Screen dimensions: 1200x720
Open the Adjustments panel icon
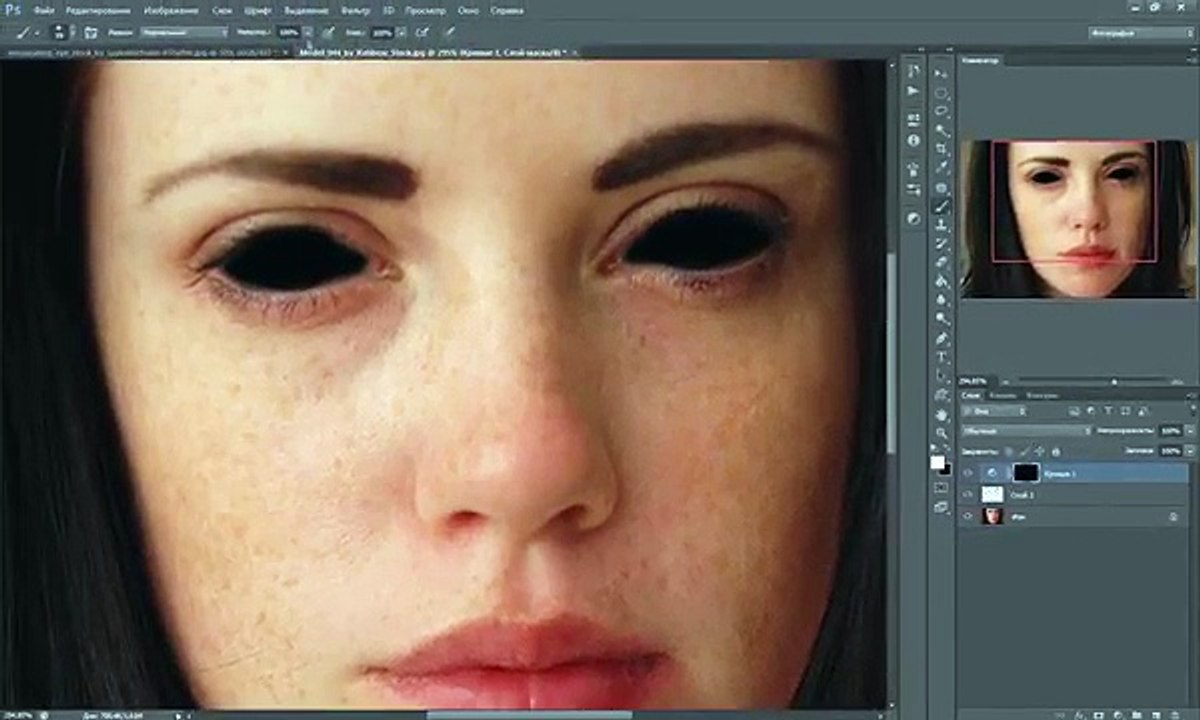[913, 217]
